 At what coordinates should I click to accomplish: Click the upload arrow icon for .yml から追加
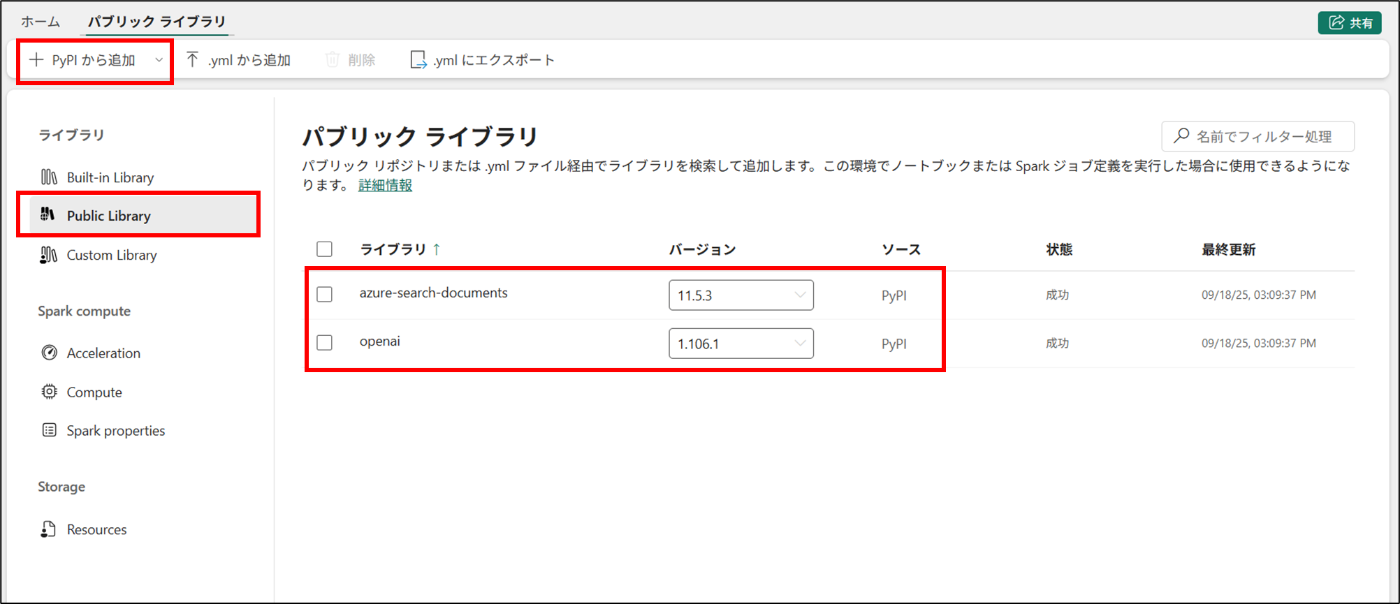tap(193, 60)
